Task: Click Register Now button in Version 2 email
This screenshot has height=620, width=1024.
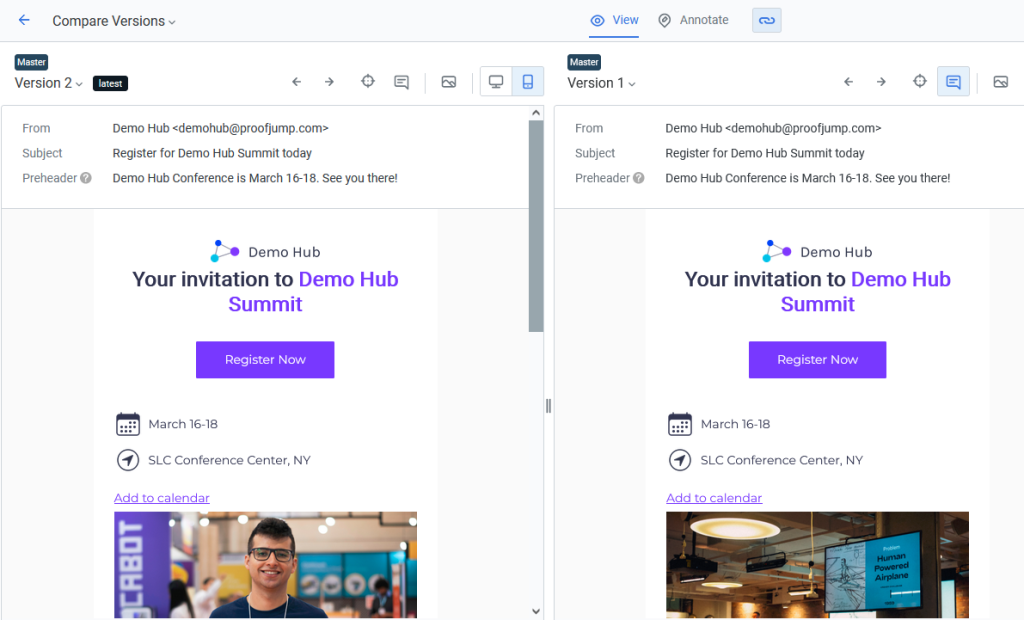Action: 265,359
